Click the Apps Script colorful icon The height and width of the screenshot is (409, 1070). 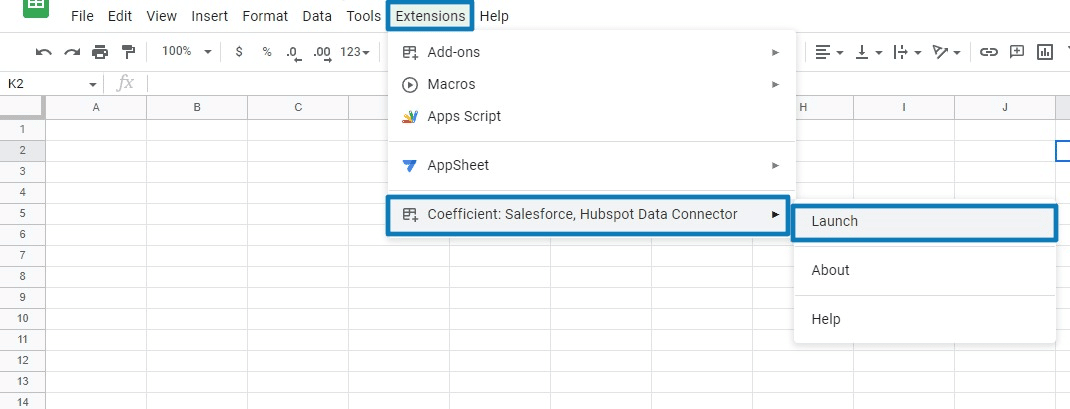[409, 117]
